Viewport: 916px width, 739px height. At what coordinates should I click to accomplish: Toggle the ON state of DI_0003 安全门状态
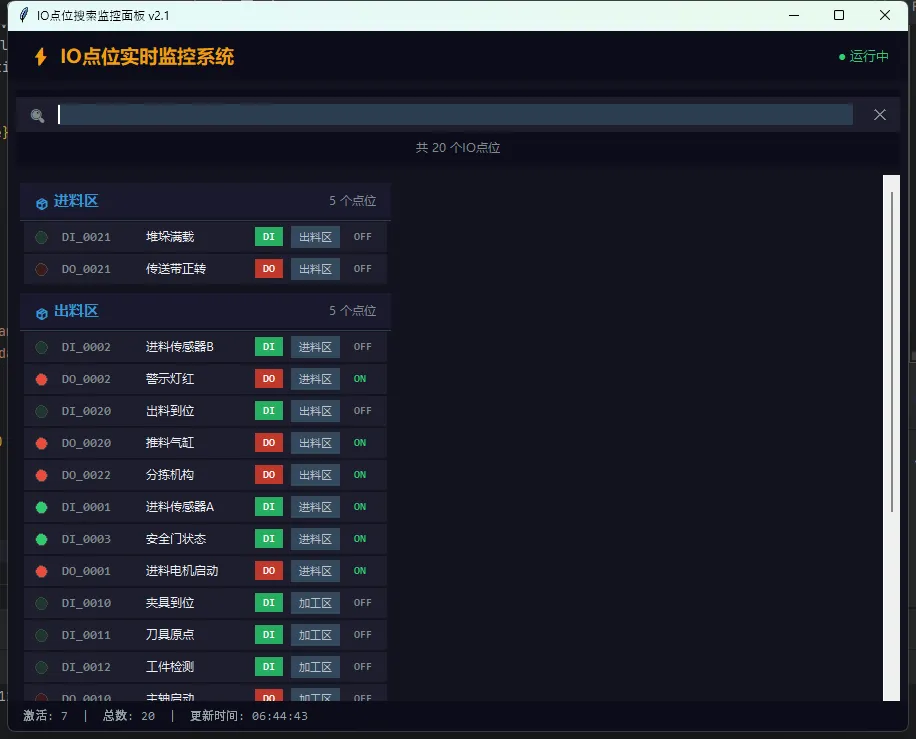360,539
